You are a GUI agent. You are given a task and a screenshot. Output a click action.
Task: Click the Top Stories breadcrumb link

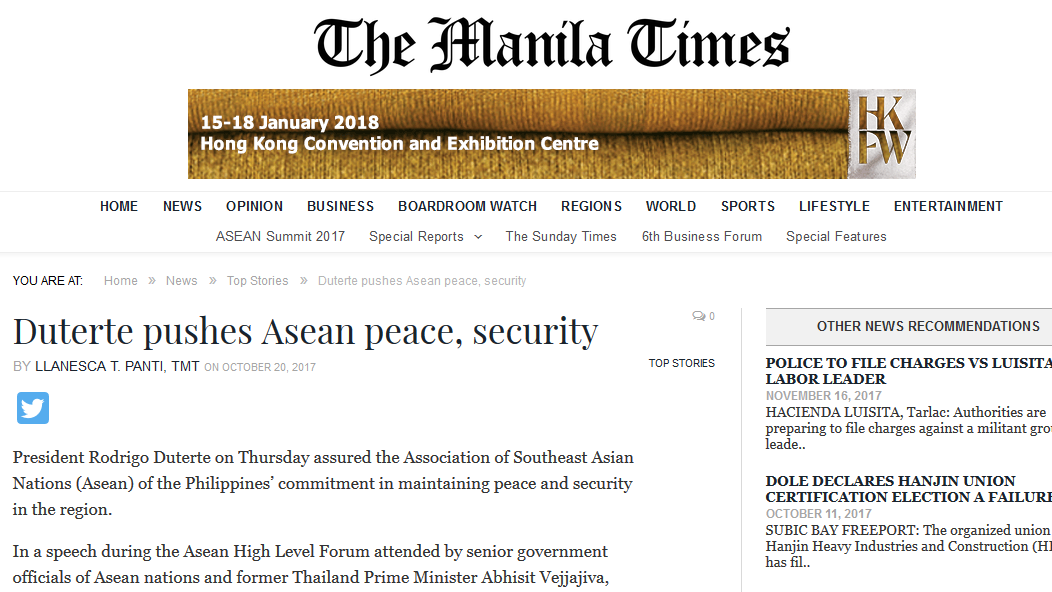click(x=258, y=281)
